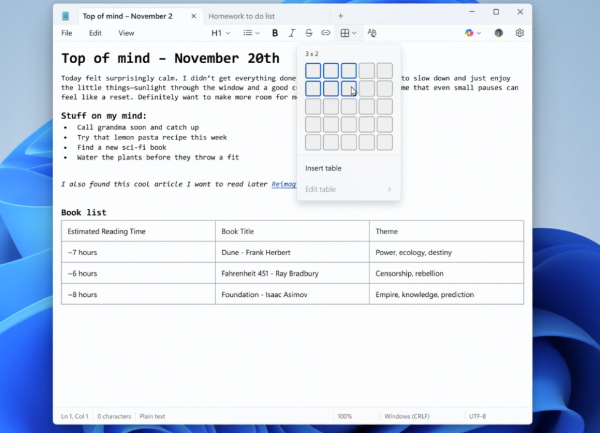Clear formatting with the Aa icon
Image resolution: width=600 pixels, height=433 pixels.
372,33
